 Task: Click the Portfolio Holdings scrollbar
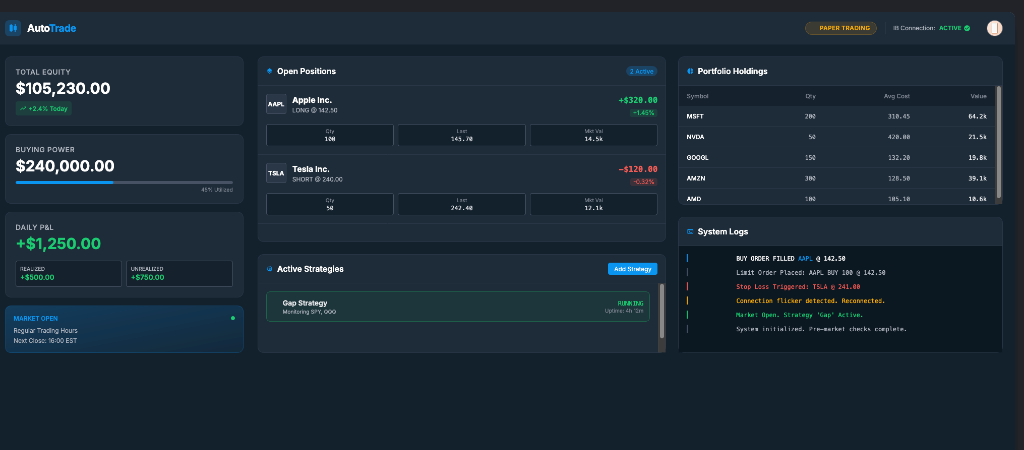click(x=998, y=142)
